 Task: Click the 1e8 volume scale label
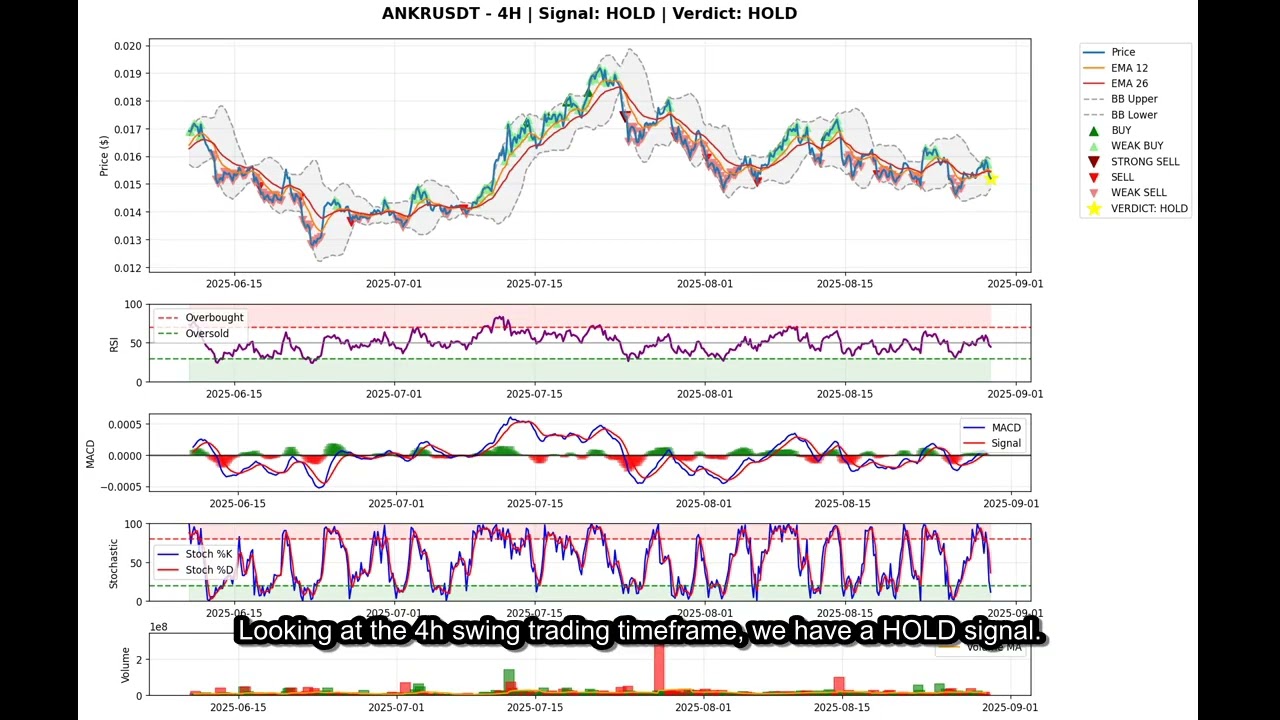pos(159,628)
